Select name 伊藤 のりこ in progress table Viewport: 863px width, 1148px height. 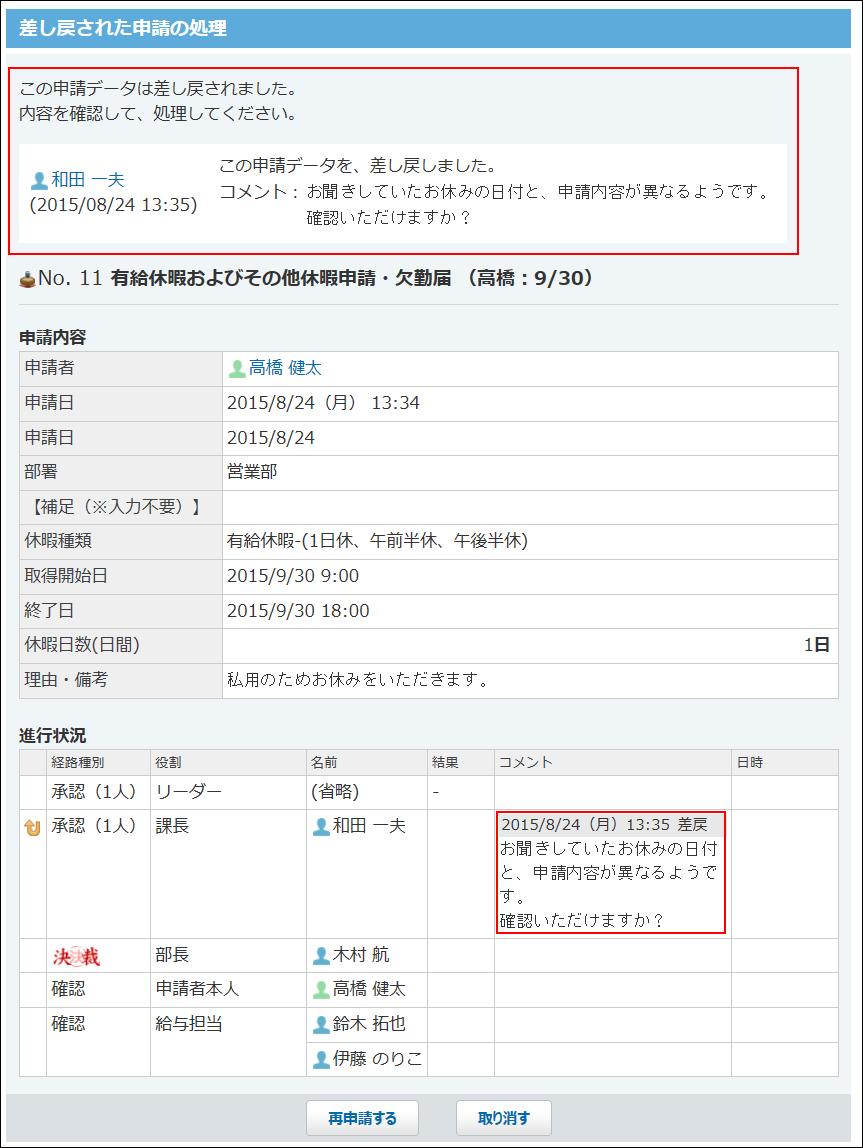[x=378, y=1059]
